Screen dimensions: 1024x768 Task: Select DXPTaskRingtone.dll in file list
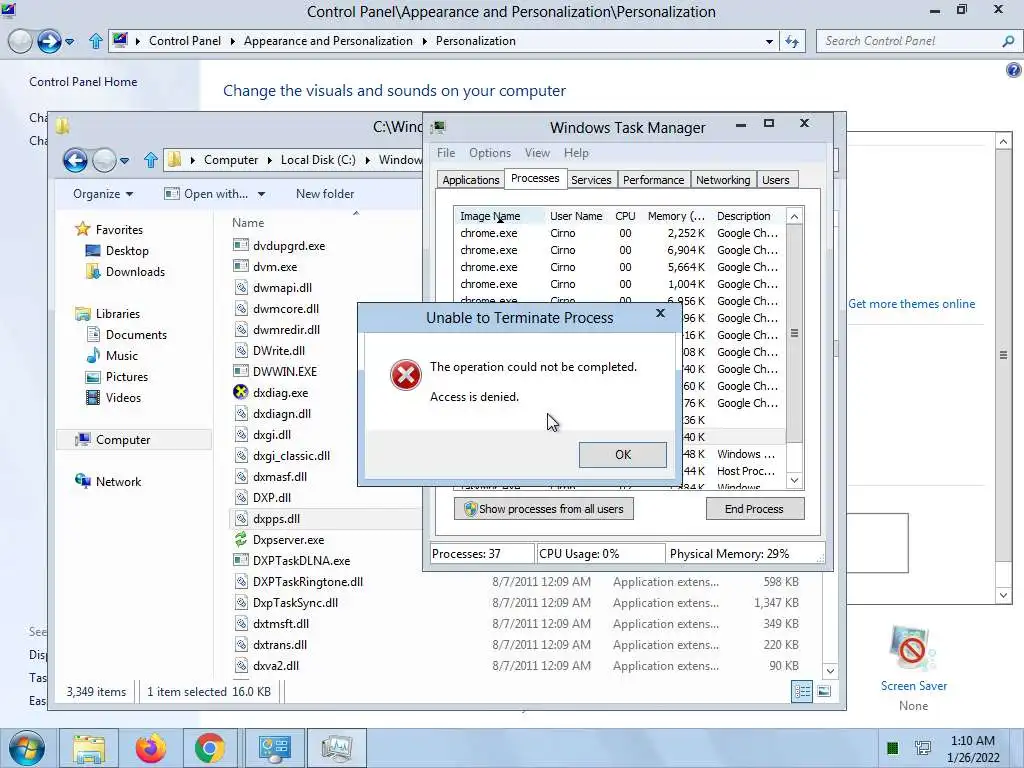308,582
